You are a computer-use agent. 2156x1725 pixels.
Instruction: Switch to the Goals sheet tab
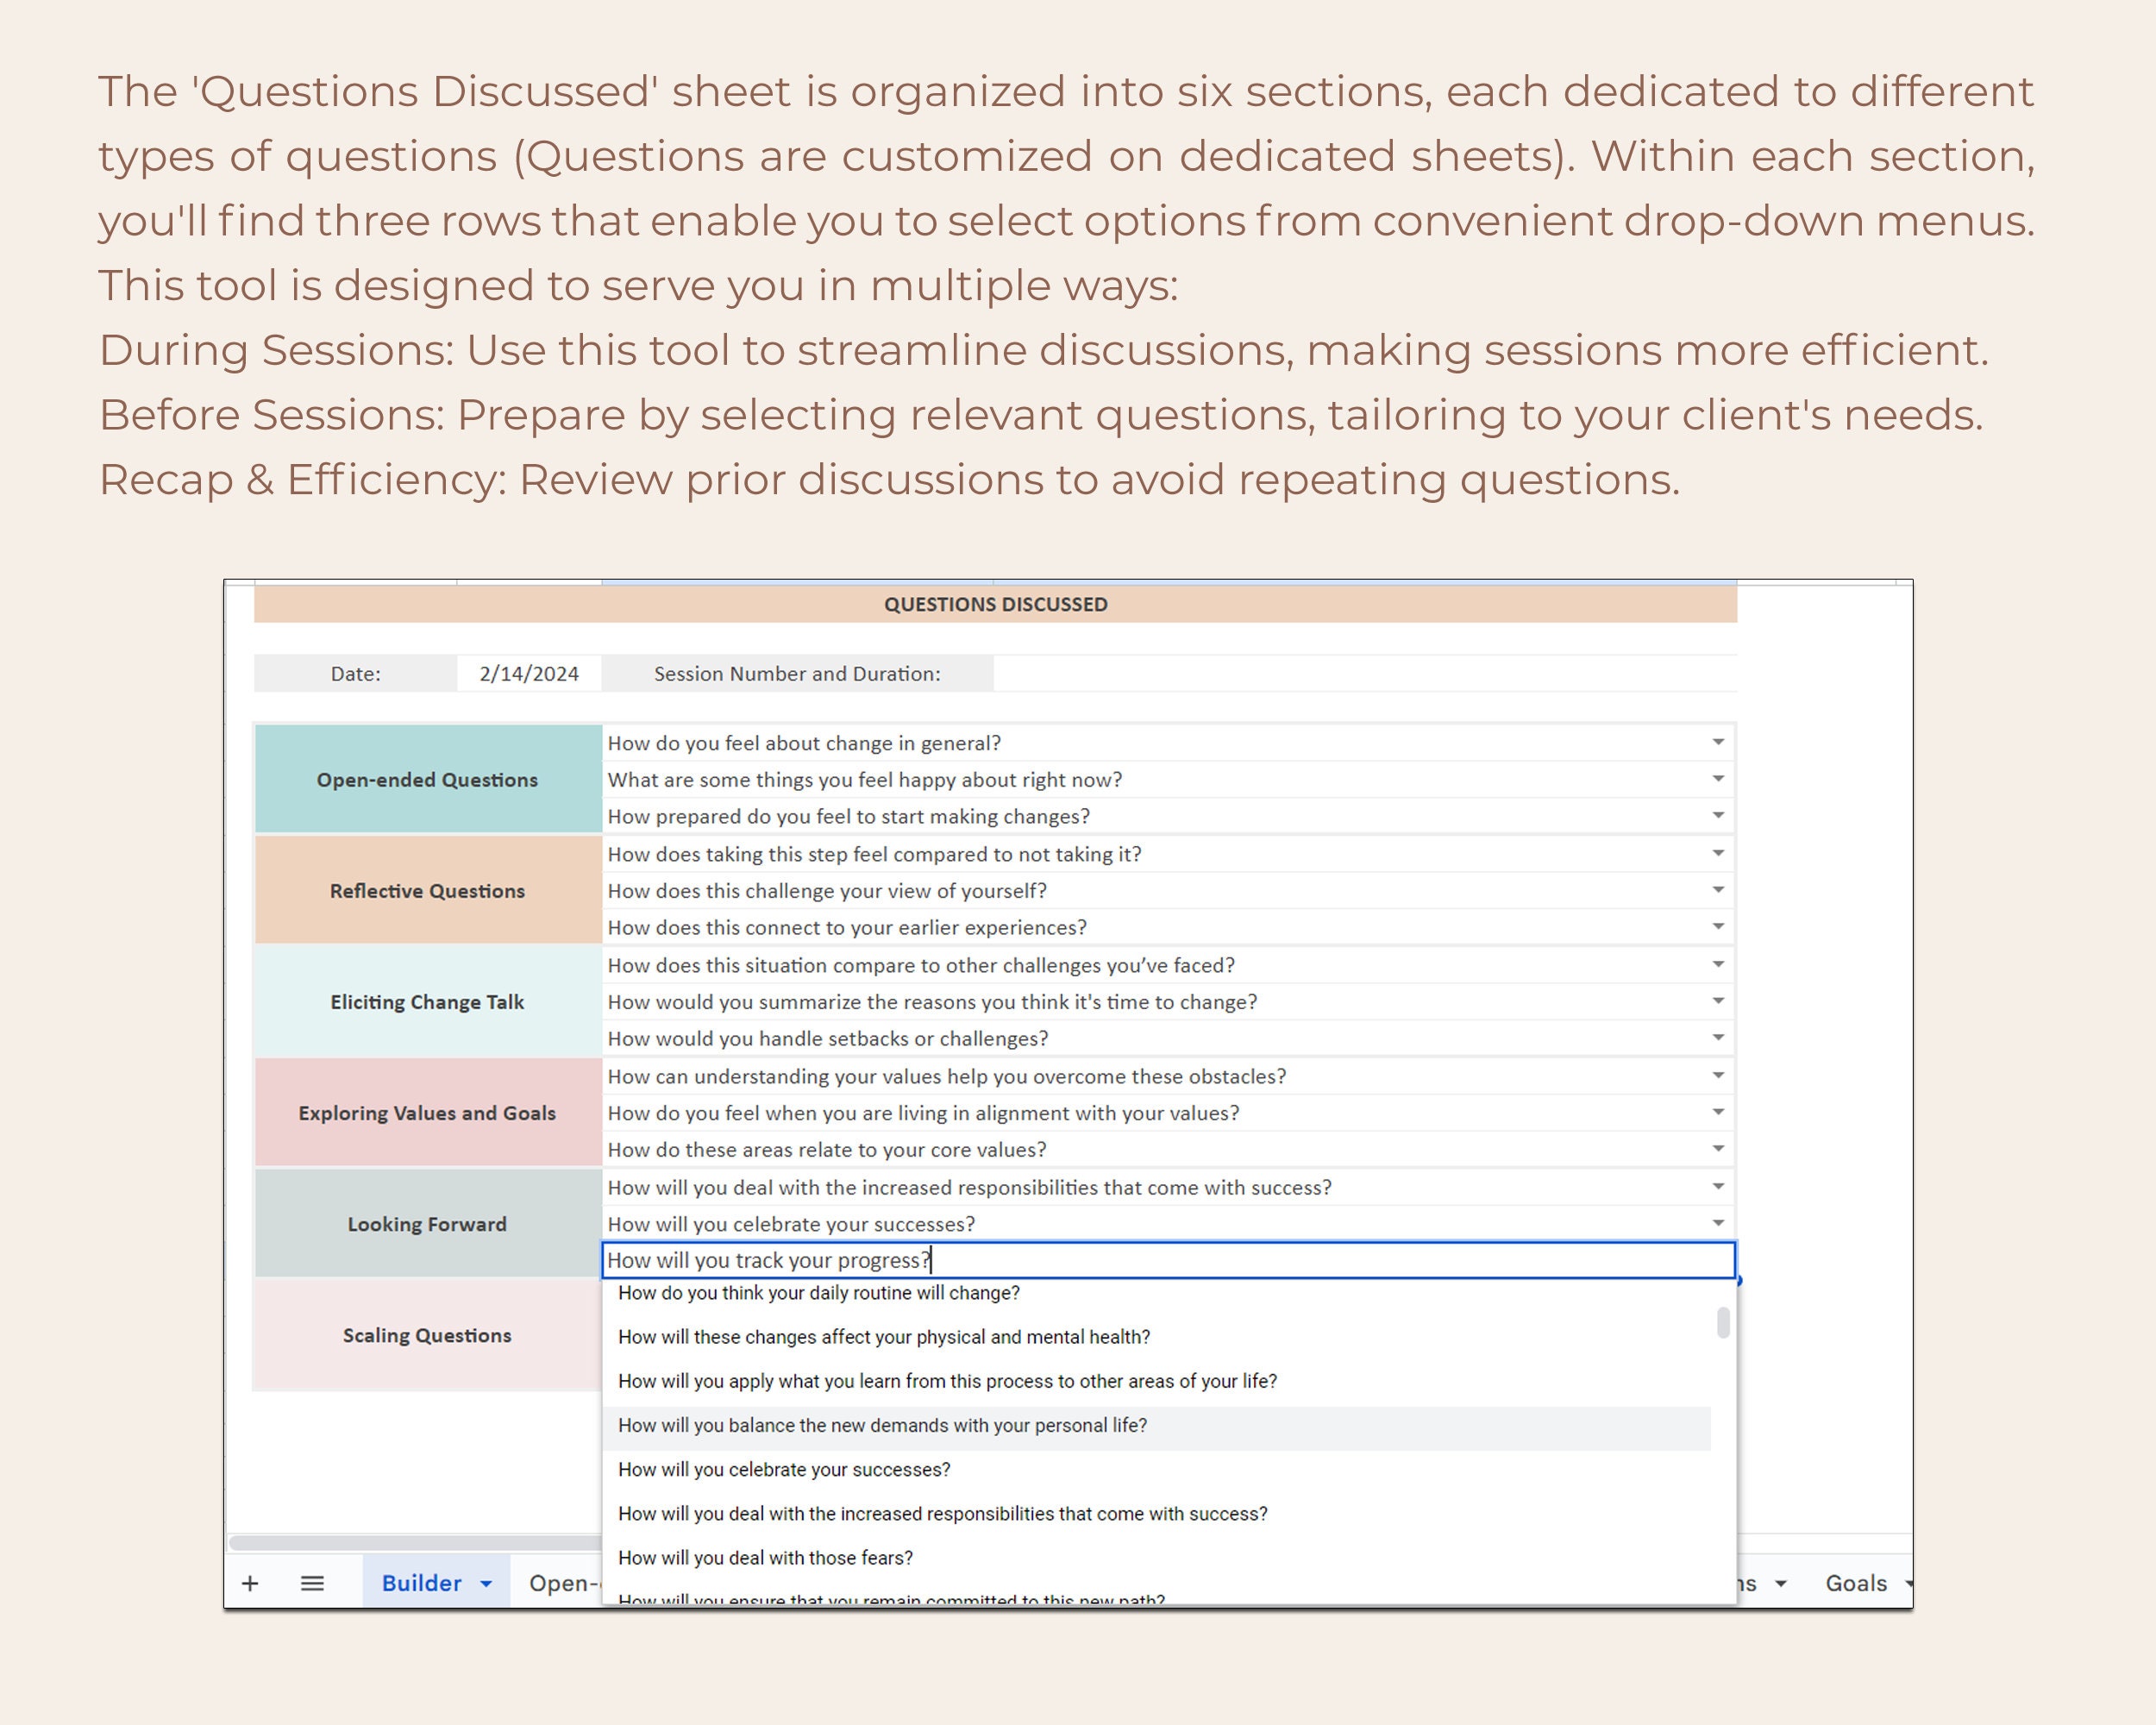[1857, 1583]
